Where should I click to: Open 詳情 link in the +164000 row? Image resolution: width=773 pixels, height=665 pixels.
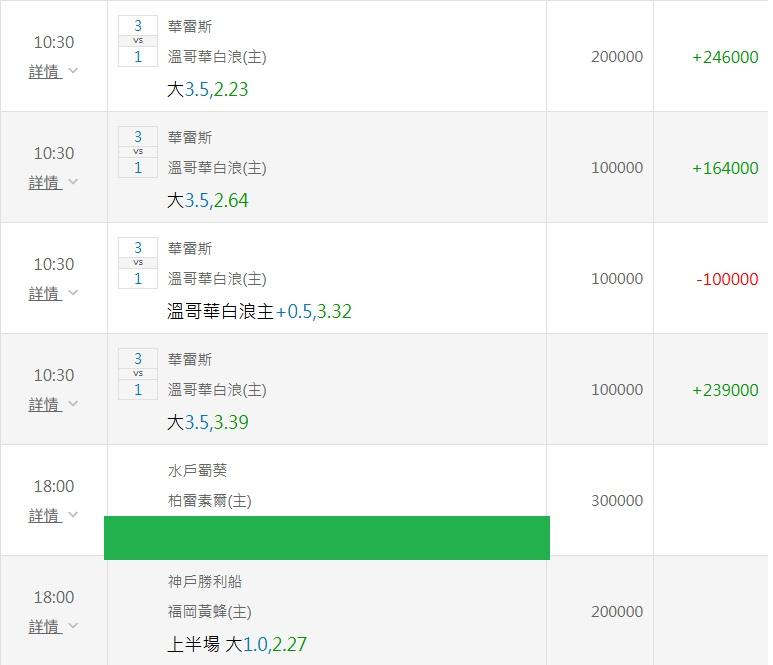coord(45,183)
